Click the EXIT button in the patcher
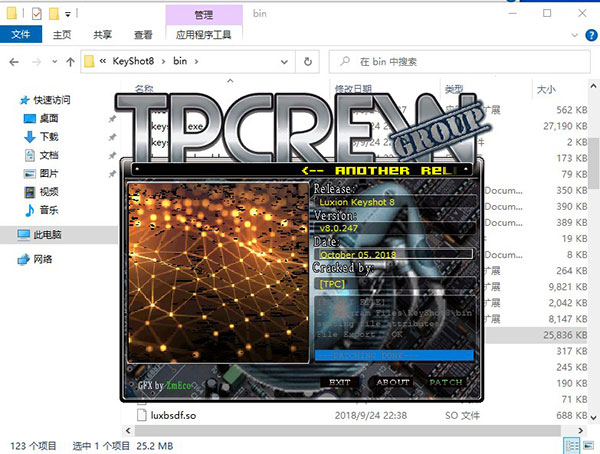 339,382
